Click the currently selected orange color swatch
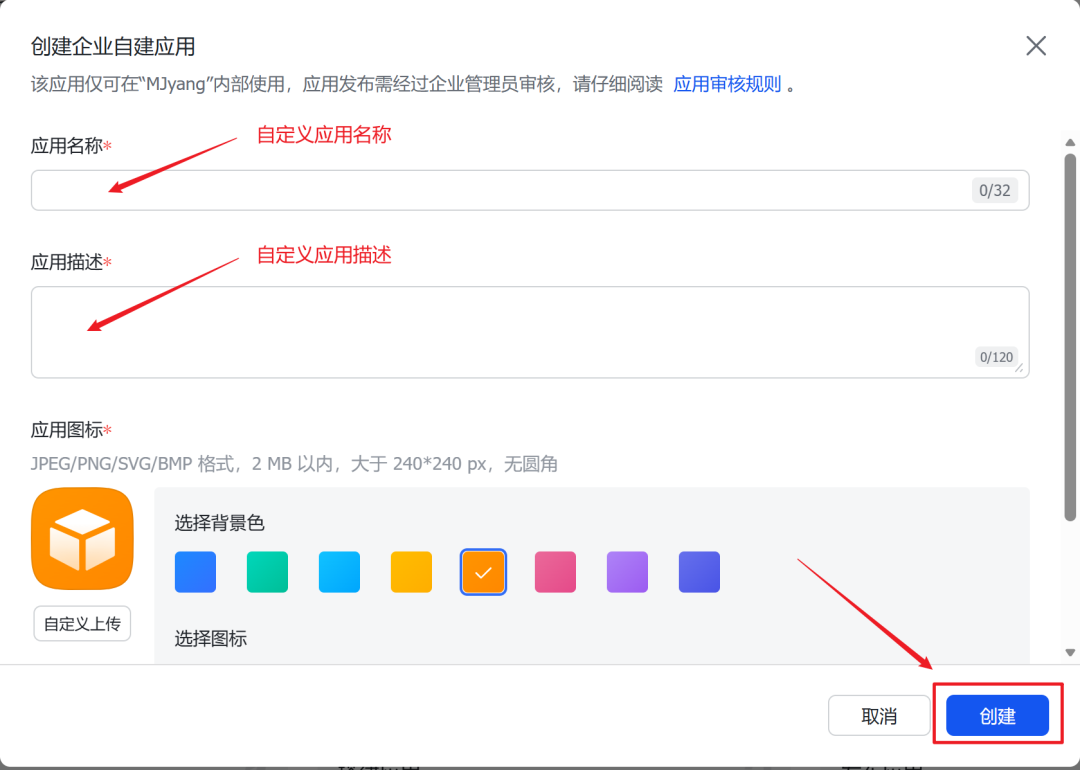The height and width of the screenshot is (770, 1080). 483,572
